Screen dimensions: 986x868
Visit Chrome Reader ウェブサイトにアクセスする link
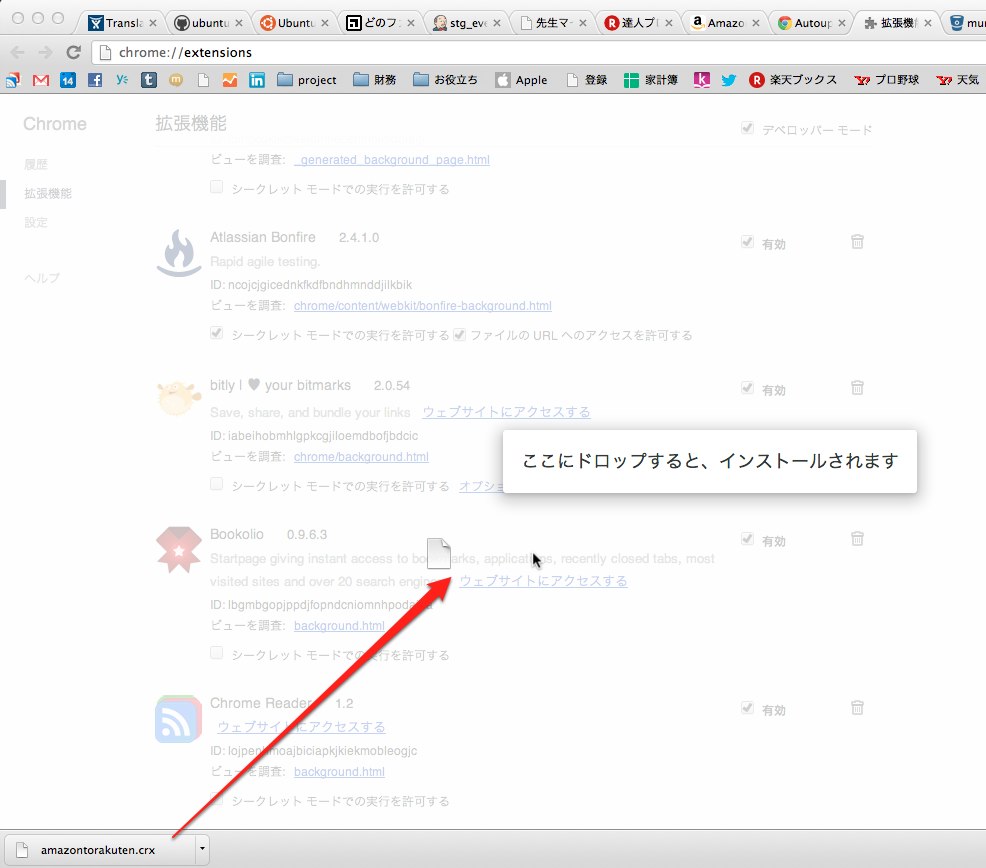click(301, 727)
